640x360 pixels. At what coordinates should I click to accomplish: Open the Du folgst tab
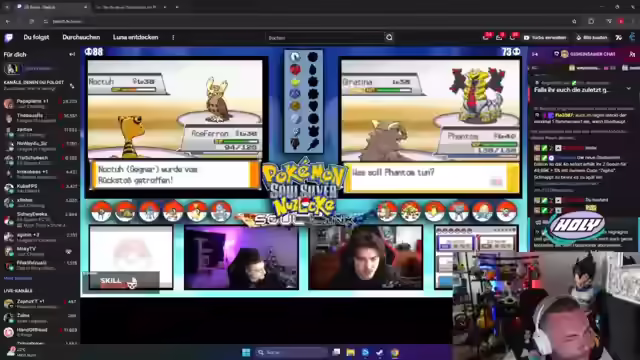36,37
